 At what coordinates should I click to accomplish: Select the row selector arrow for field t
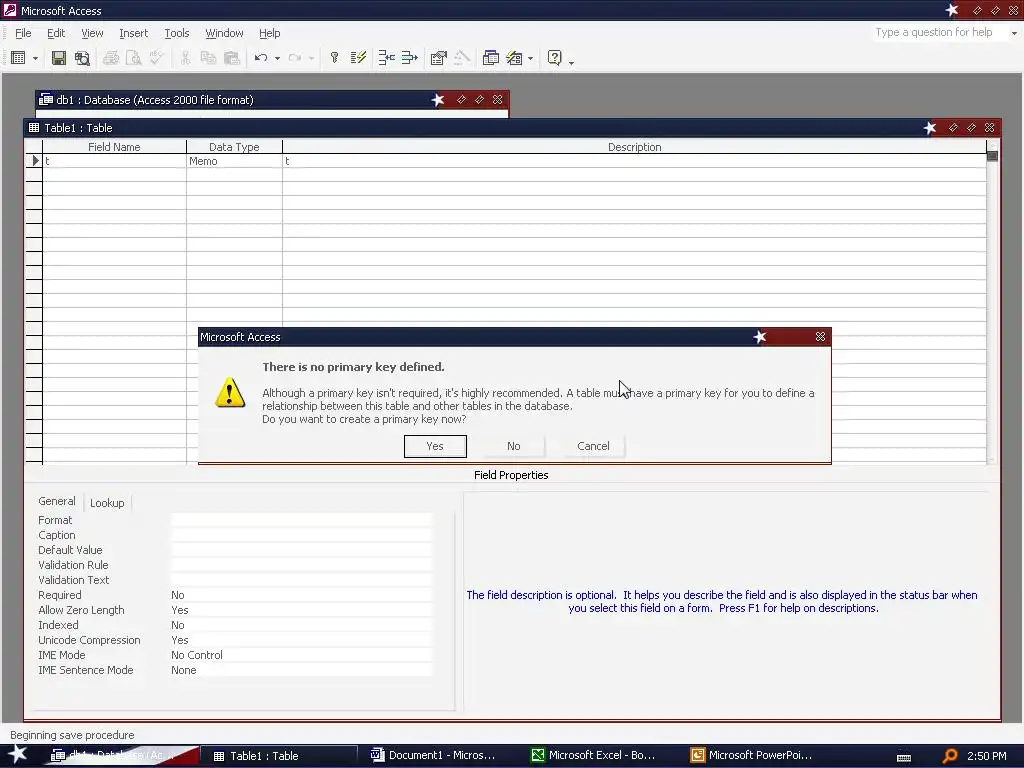point(34,161)
